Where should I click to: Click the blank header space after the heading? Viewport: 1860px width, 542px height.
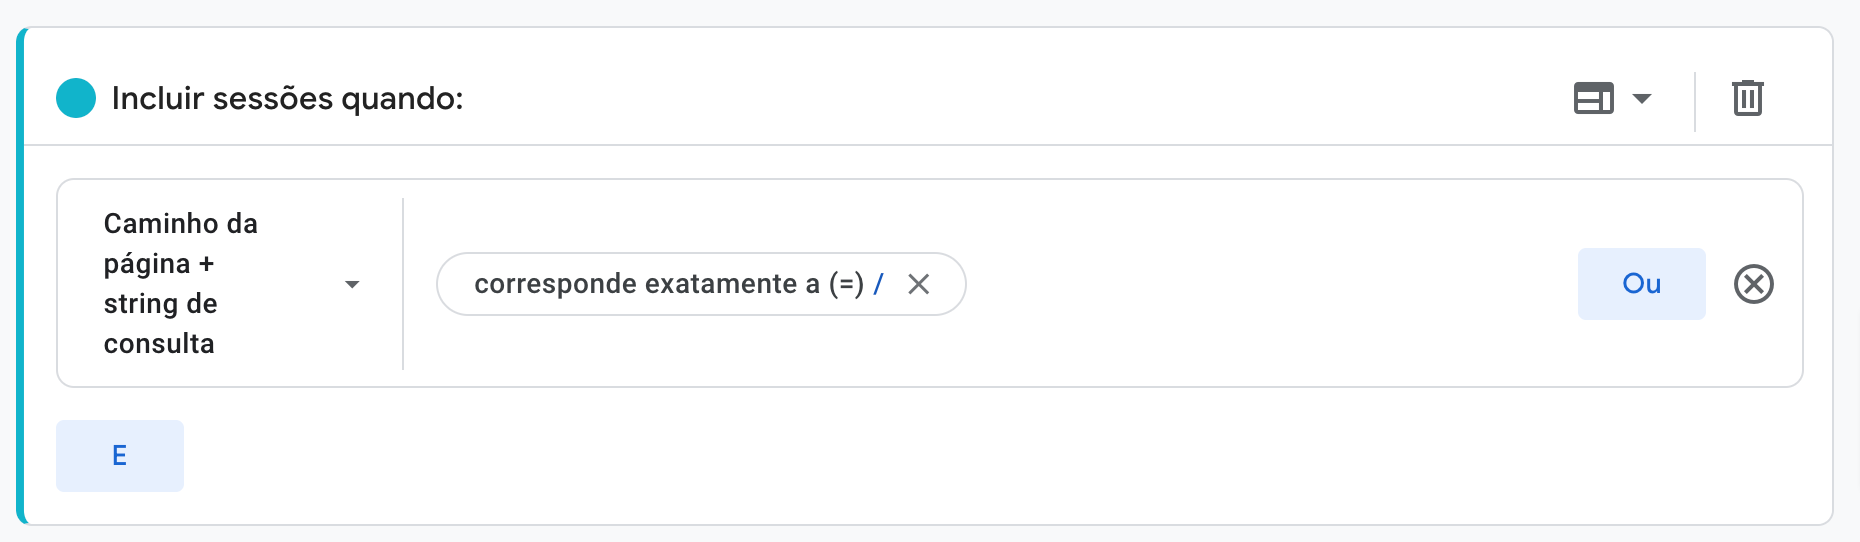click(x=1000, y=98)
